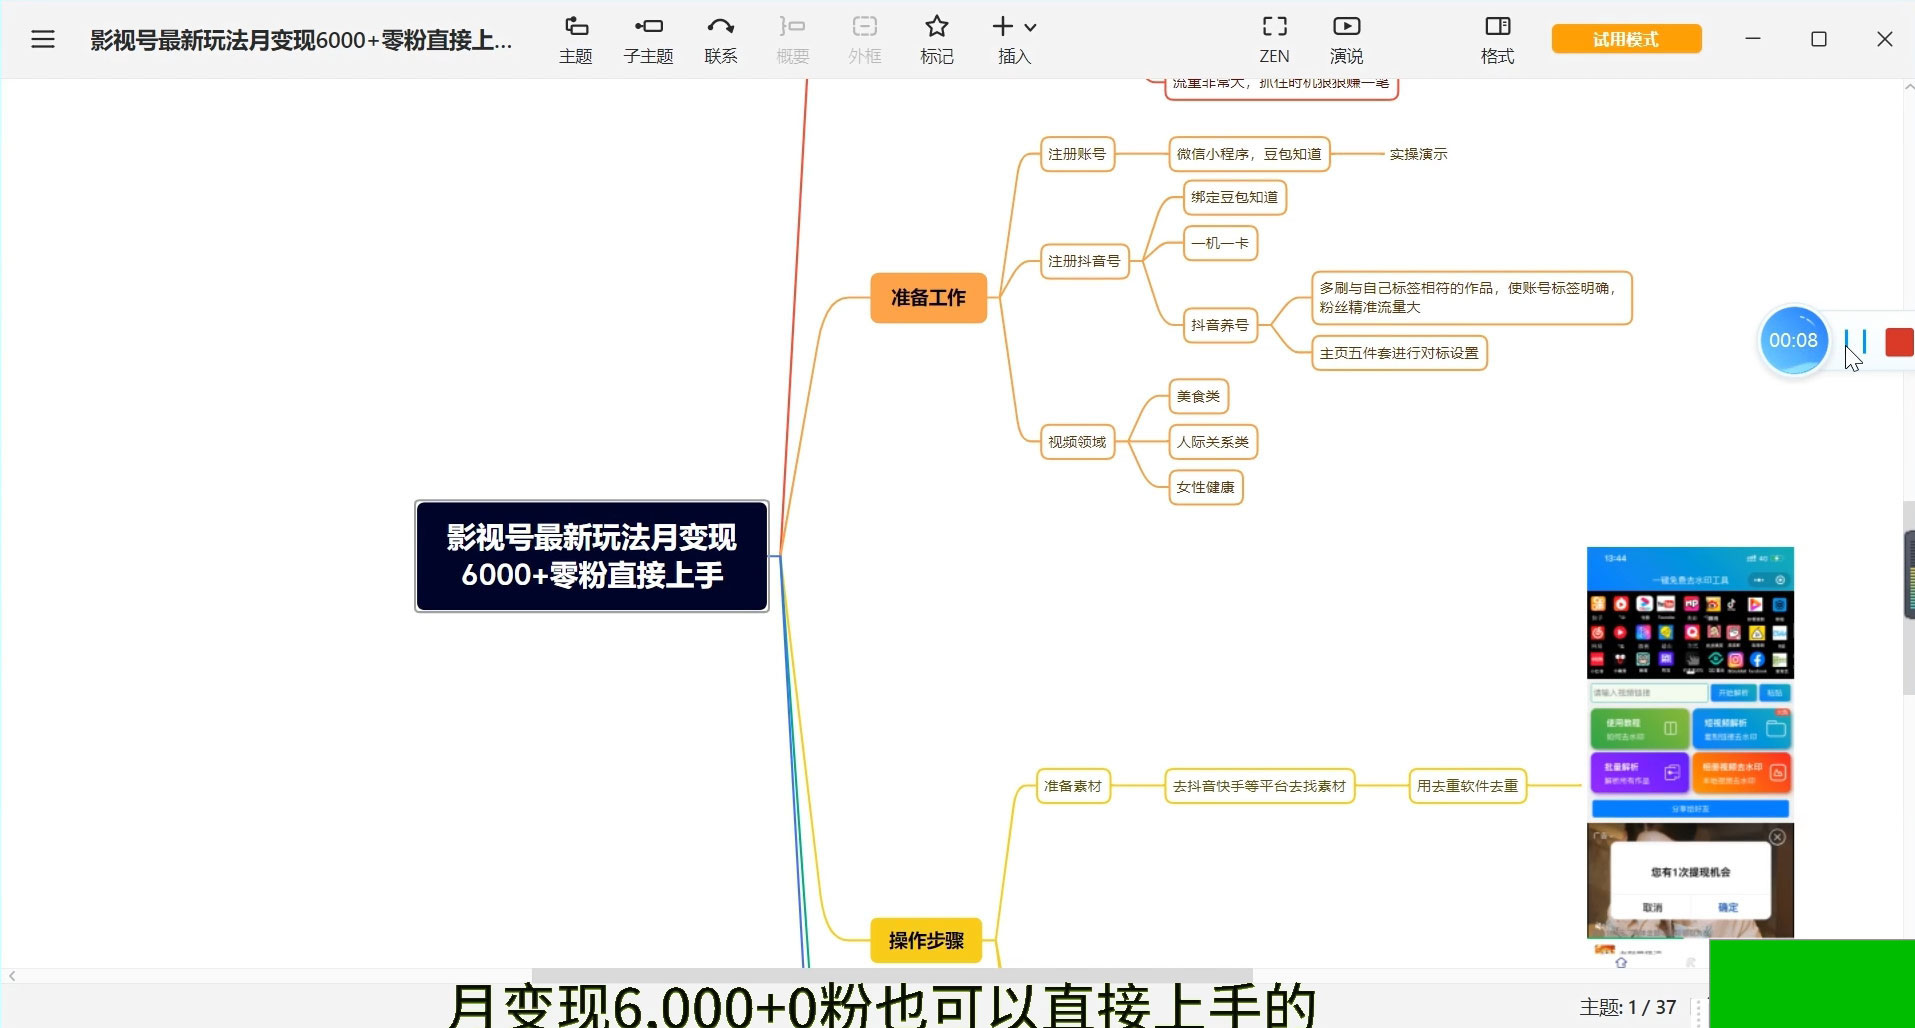This screenshot has width=1915, height=1028.
Task: Pause the screen recording
Action: coord(1856,341)
